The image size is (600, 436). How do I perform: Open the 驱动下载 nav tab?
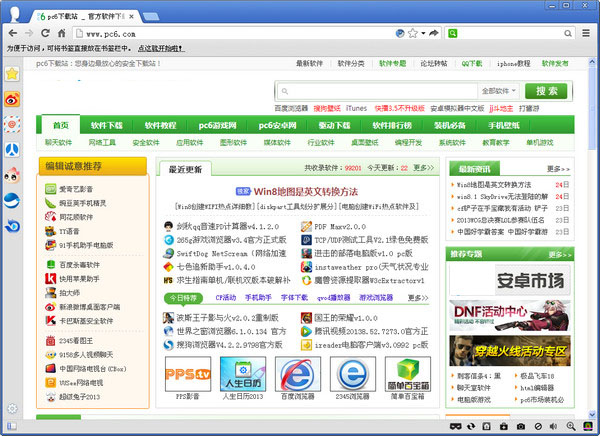[334, 125]
